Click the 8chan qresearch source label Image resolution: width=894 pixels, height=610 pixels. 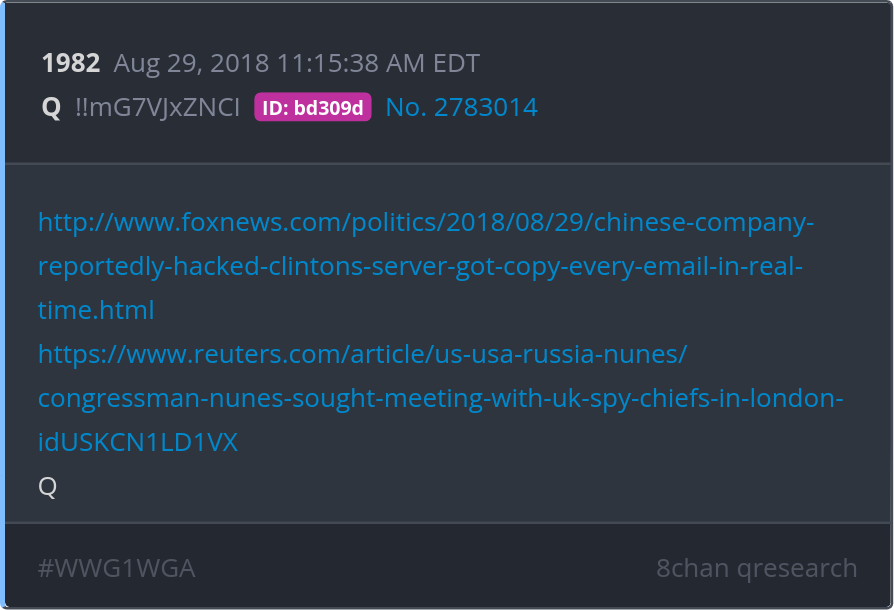[x=757, y=568]
